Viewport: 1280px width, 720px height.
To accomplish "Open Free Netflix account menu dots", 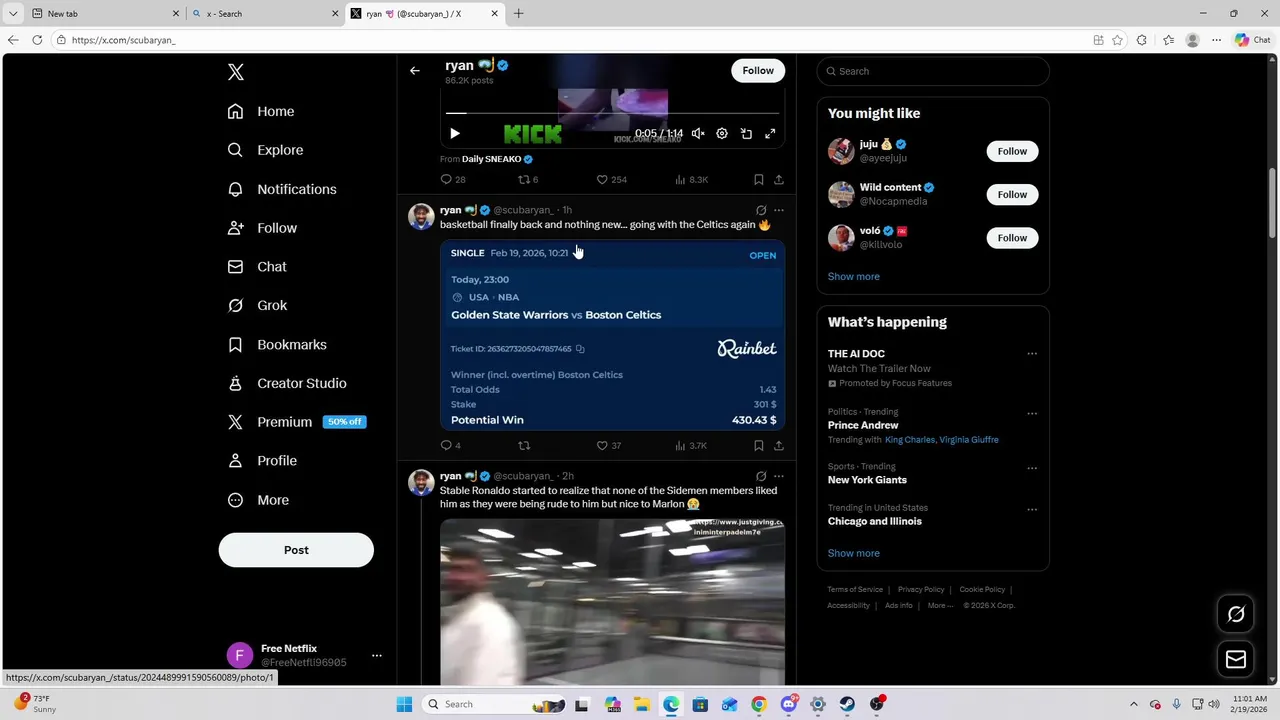I will pyautogui.click(x=377, y=656).
